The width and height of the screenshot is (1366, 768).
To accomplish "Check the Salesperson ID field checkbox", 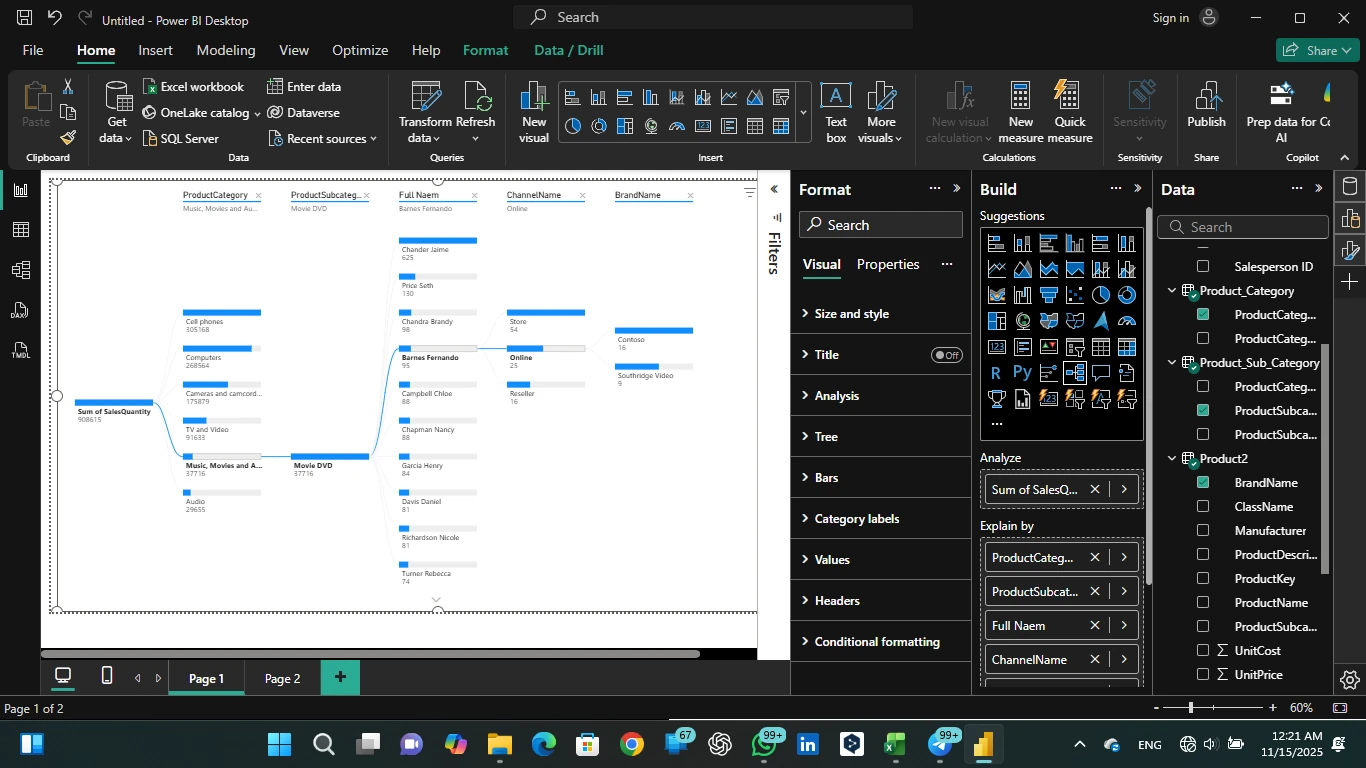I will pos(1203,266).
